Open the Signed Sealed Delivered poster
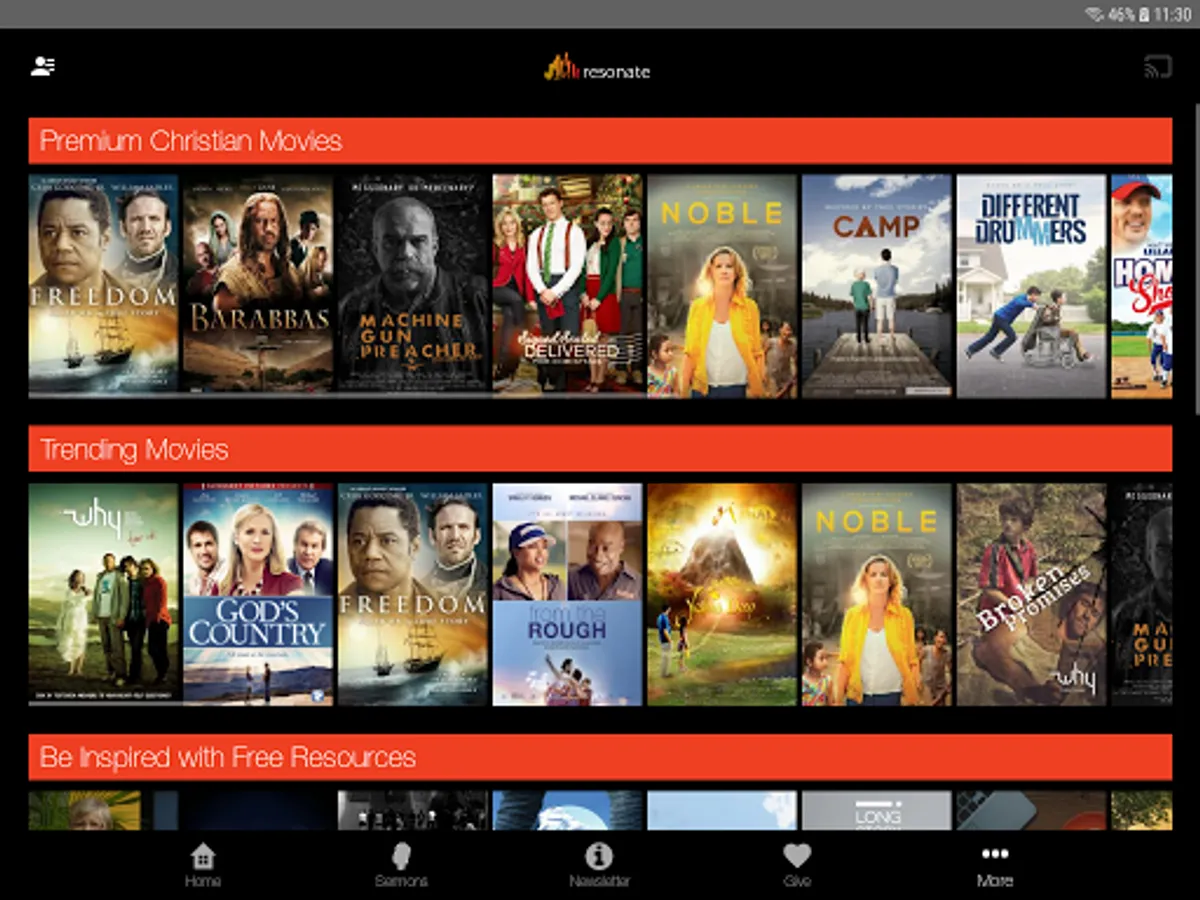1200x900 pixels. click(568, 286)
